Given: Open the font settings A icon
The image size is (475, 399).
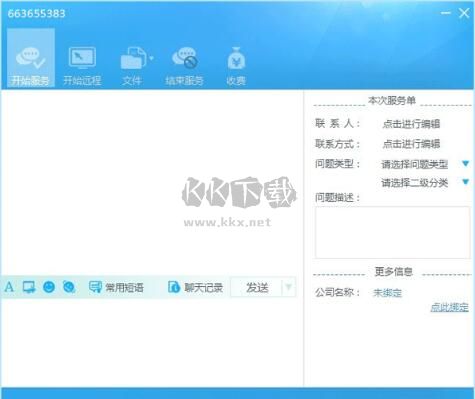Looking at the screenshot, I should [9, 287].
